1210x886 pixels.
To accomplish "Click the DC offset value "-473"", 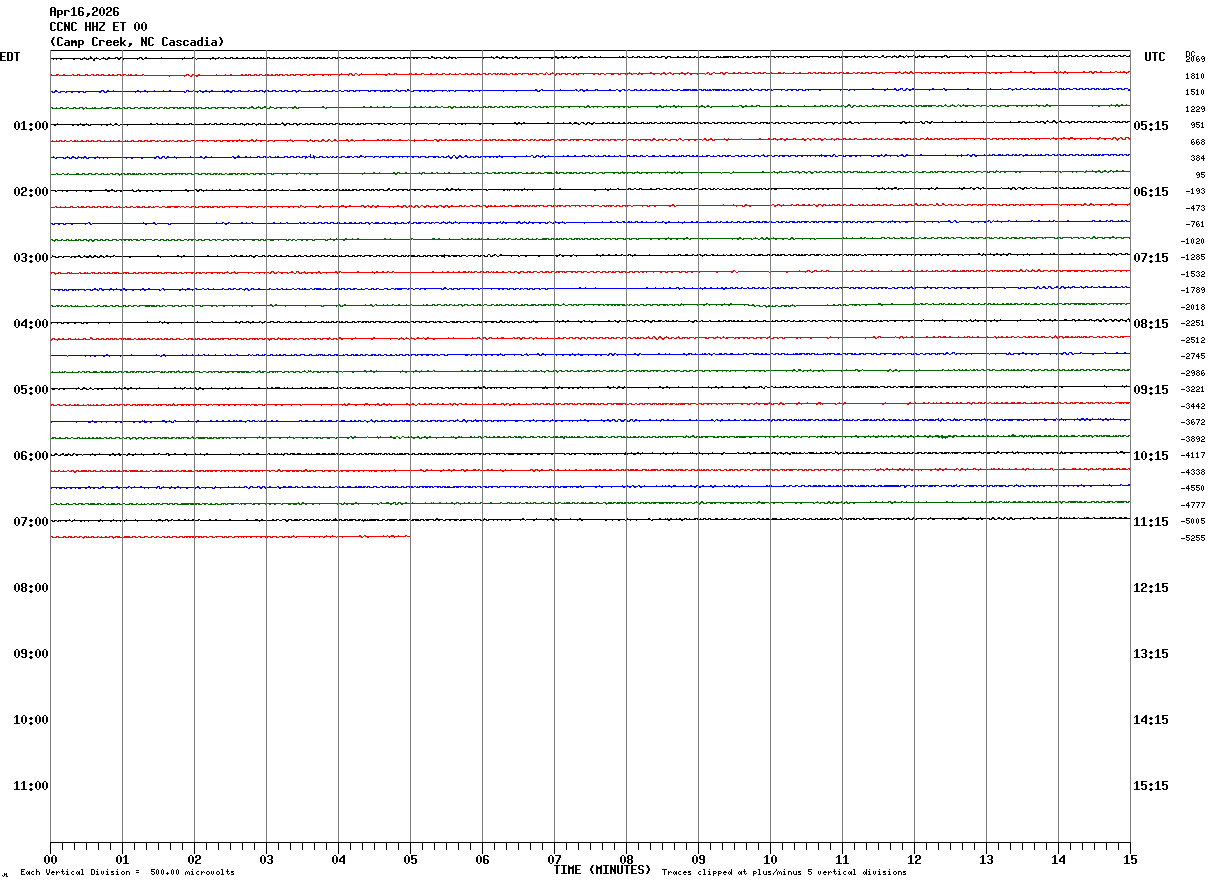I will point(1195,208).
